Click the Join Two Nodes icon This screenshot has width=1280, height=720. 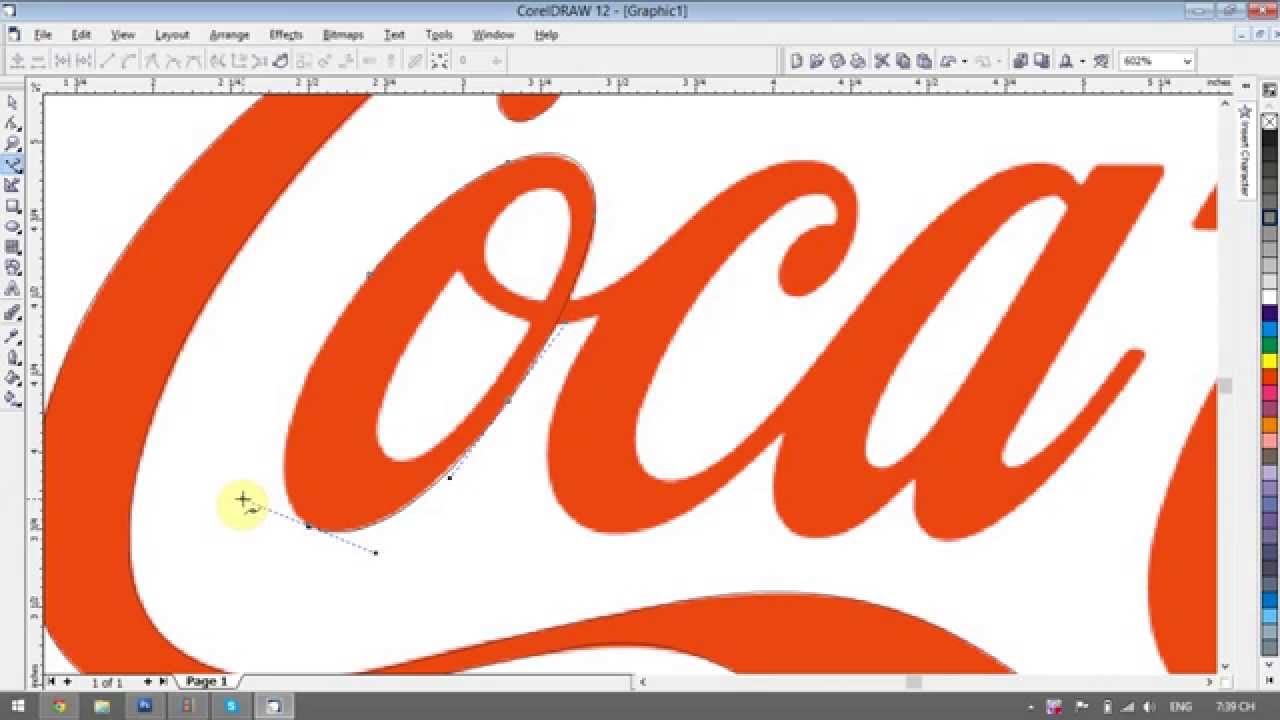tap(62, 61)
